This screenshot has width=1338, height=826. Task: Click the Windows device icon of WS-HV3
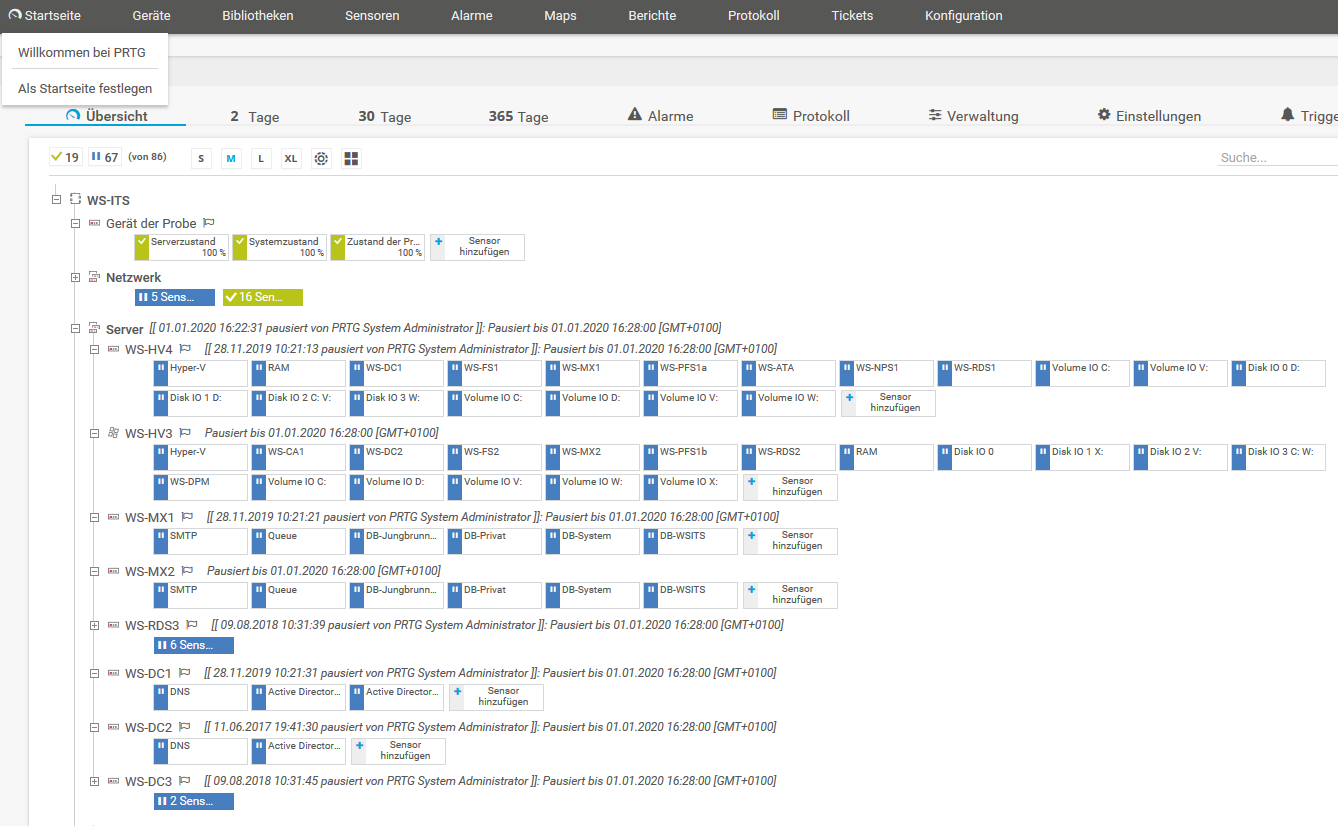tap(113, 433)
